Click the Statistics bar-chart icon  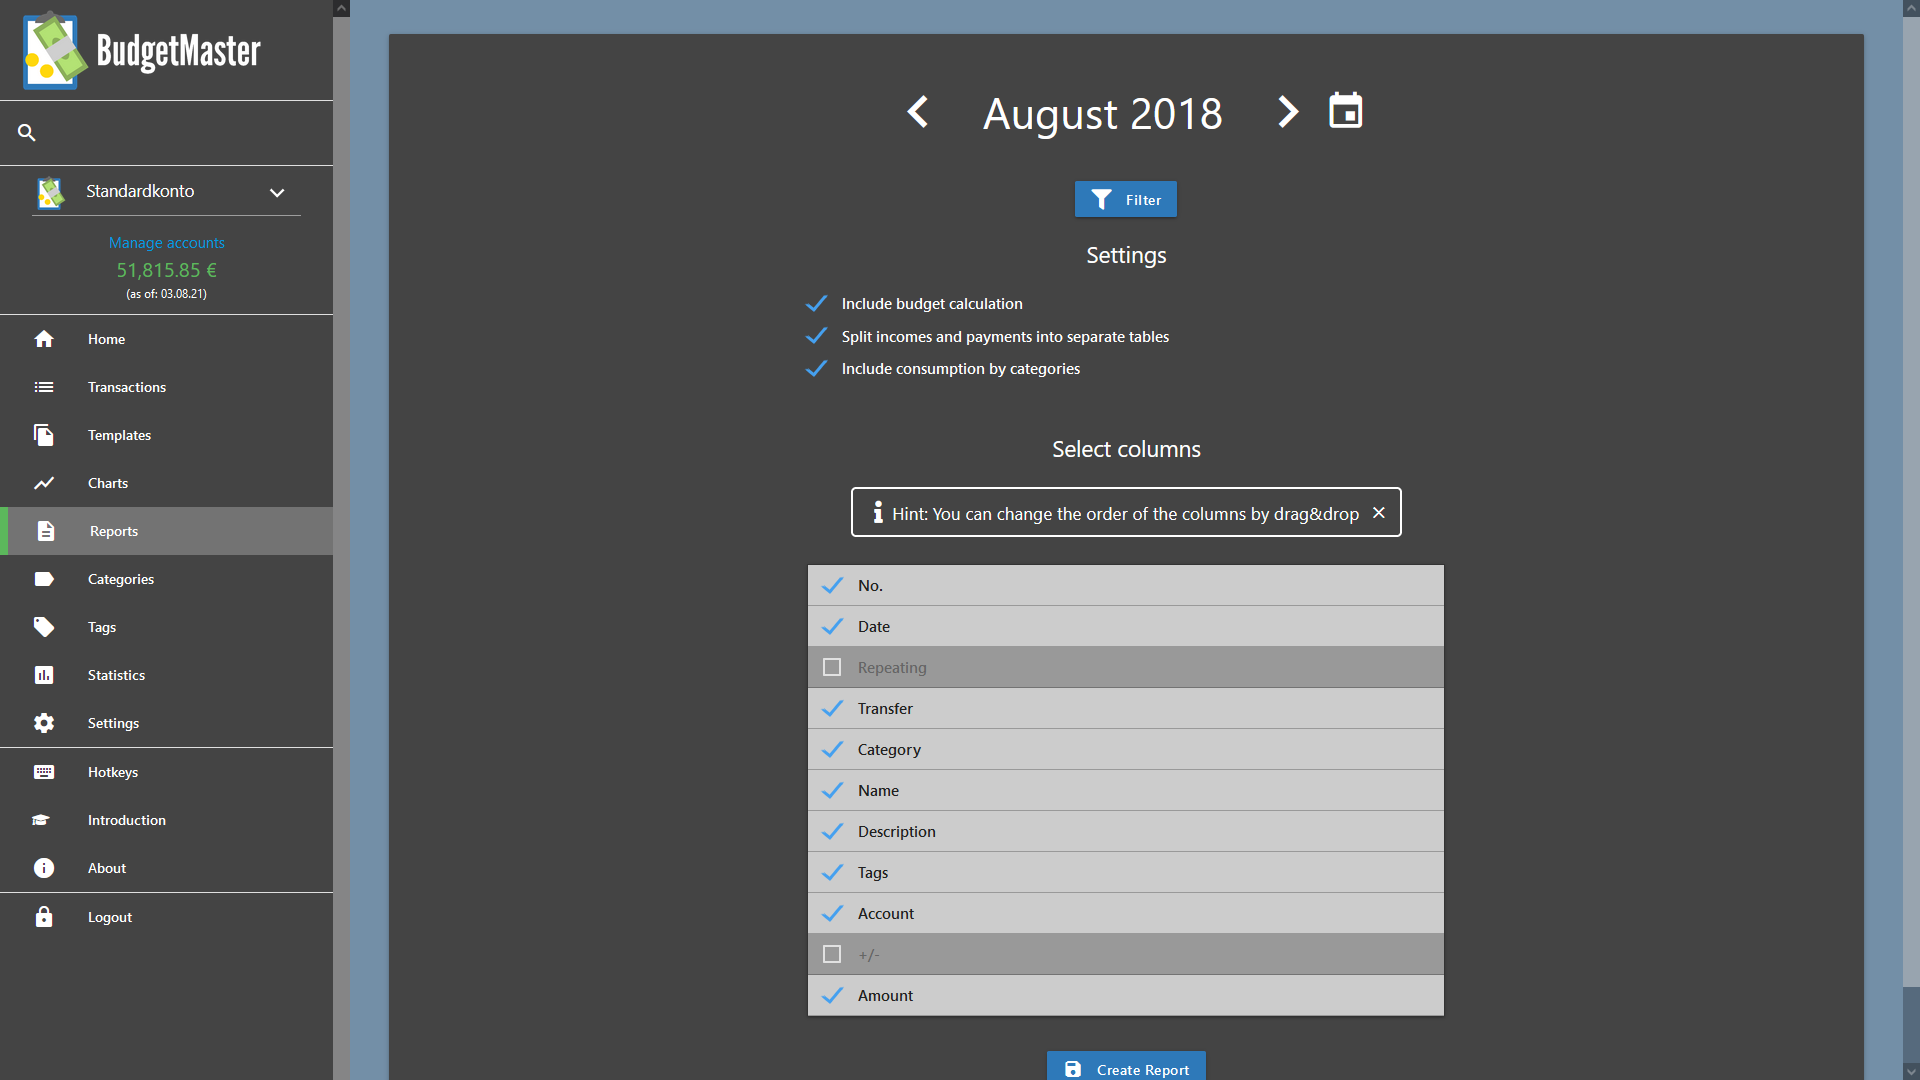(x=44, y=675)
